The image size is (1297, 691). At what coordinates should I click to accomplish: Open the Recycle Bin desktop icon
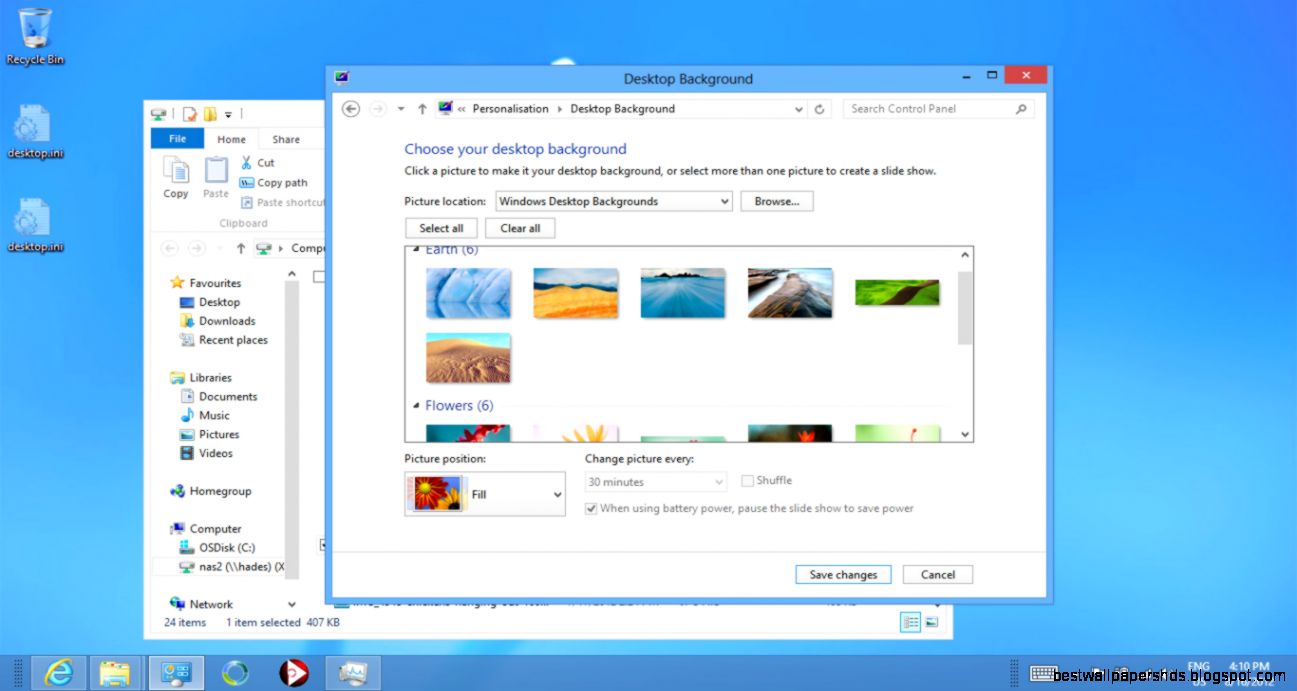point(35,36)
